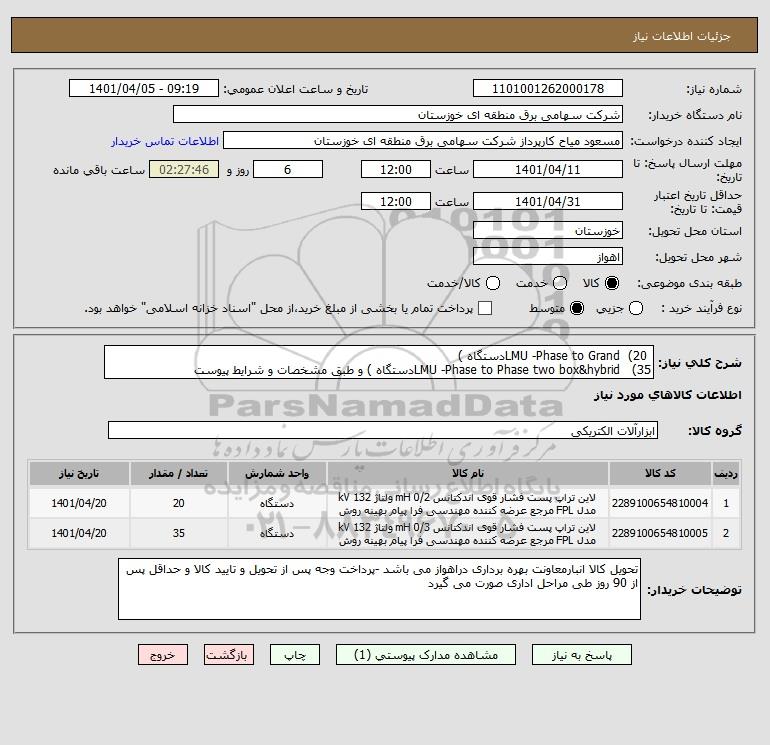Select the کالا radio button
The height and width of the screenshot is (745, 770).
612,283
